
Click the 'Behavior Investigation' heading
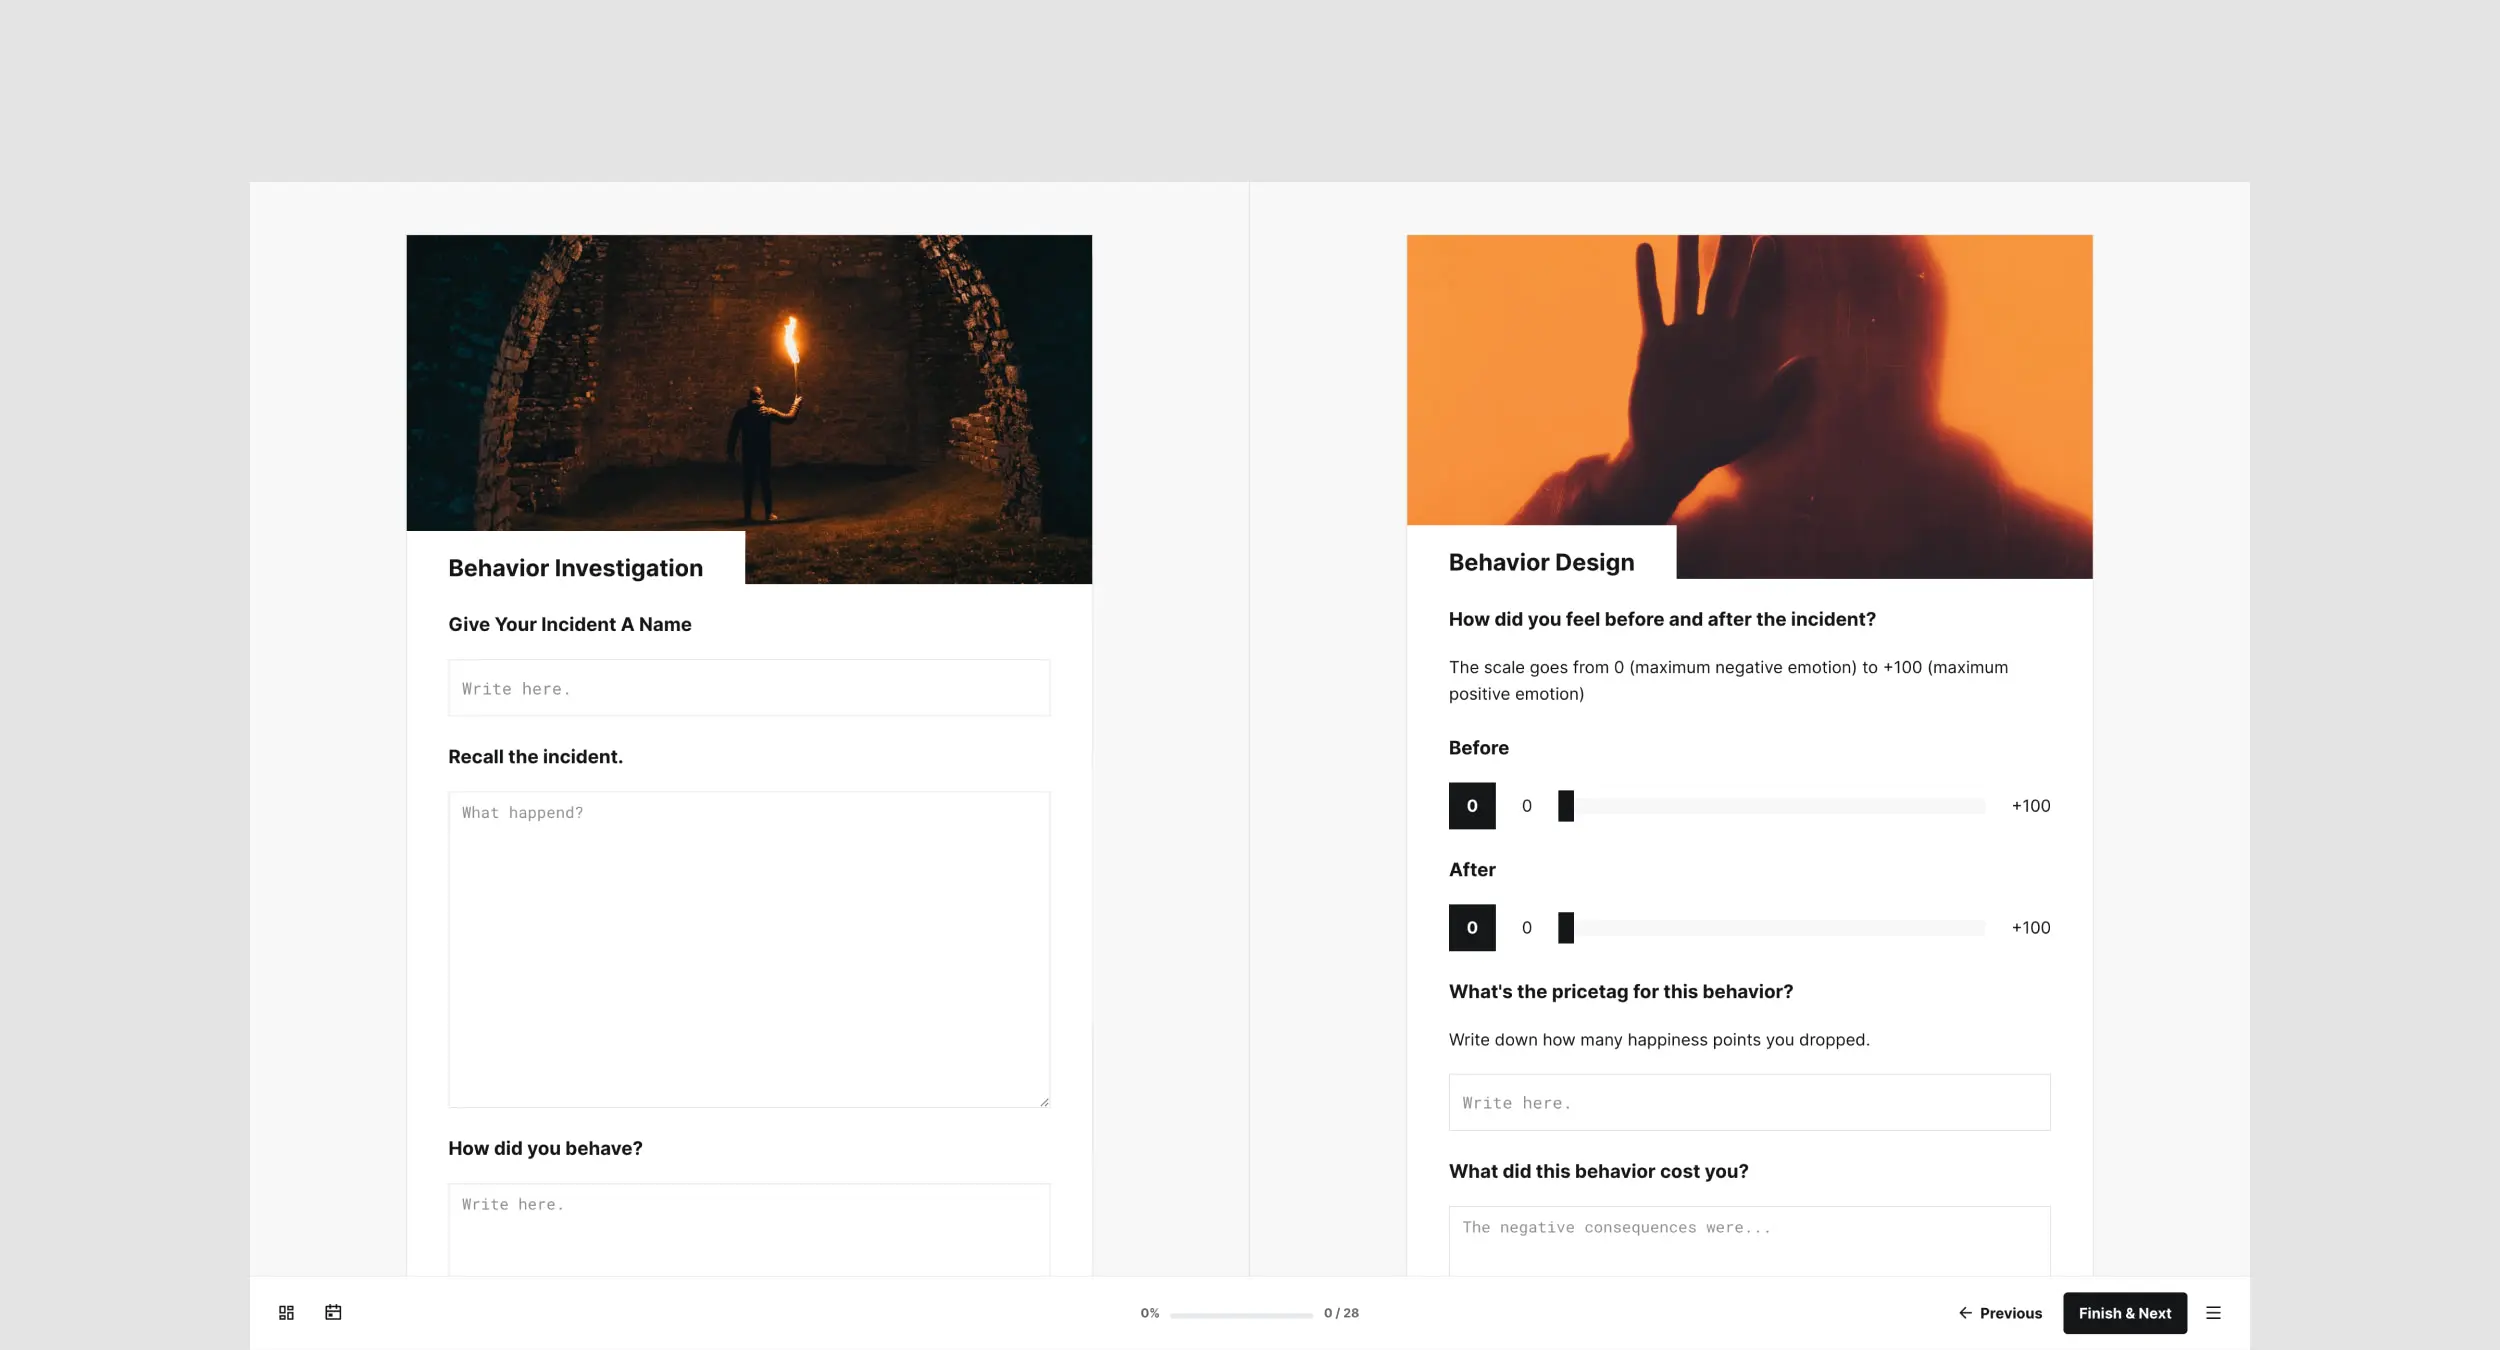(575, 568)
